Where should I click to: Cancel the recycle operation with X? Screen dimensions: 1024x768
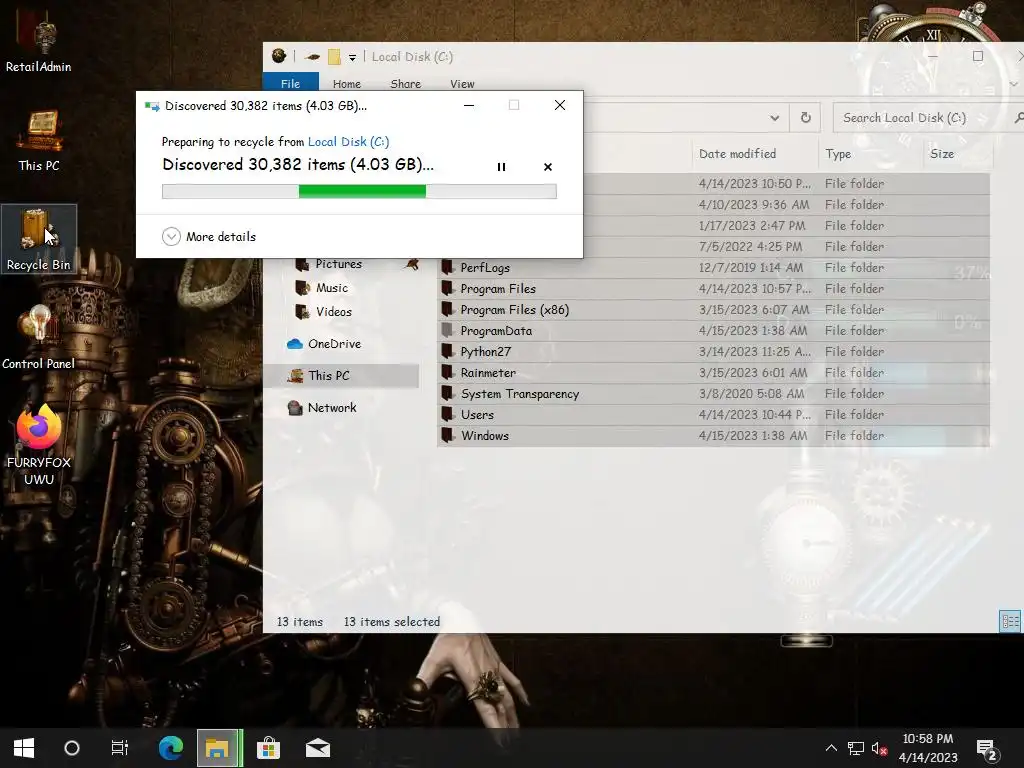point(548,167)
